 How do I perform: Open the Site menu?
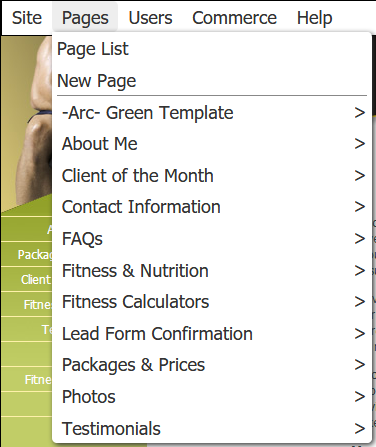pos(27,18)
